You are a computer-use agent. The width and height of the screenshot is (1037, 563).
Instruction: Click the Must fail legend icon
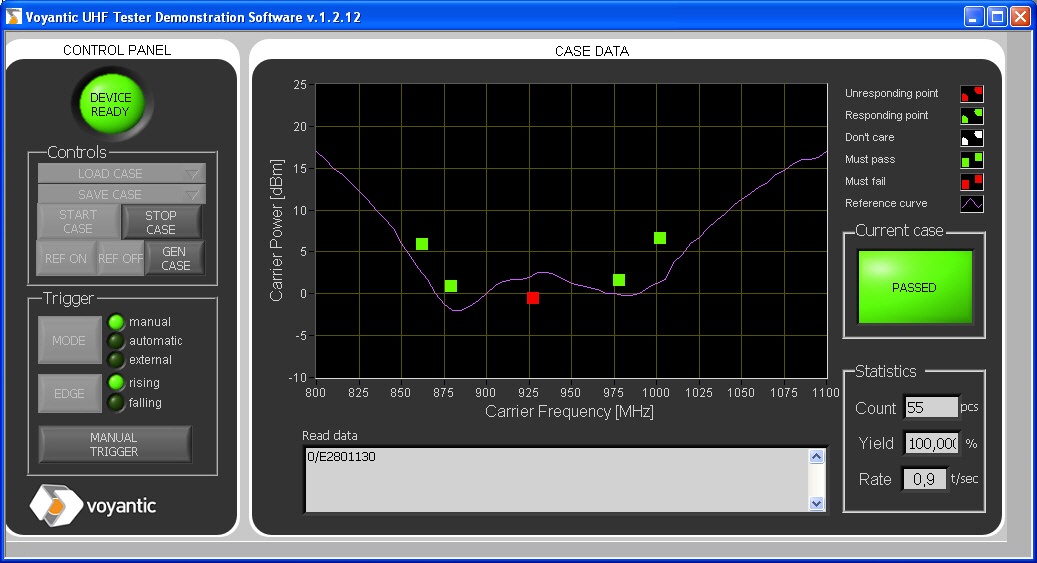point(971,182)
